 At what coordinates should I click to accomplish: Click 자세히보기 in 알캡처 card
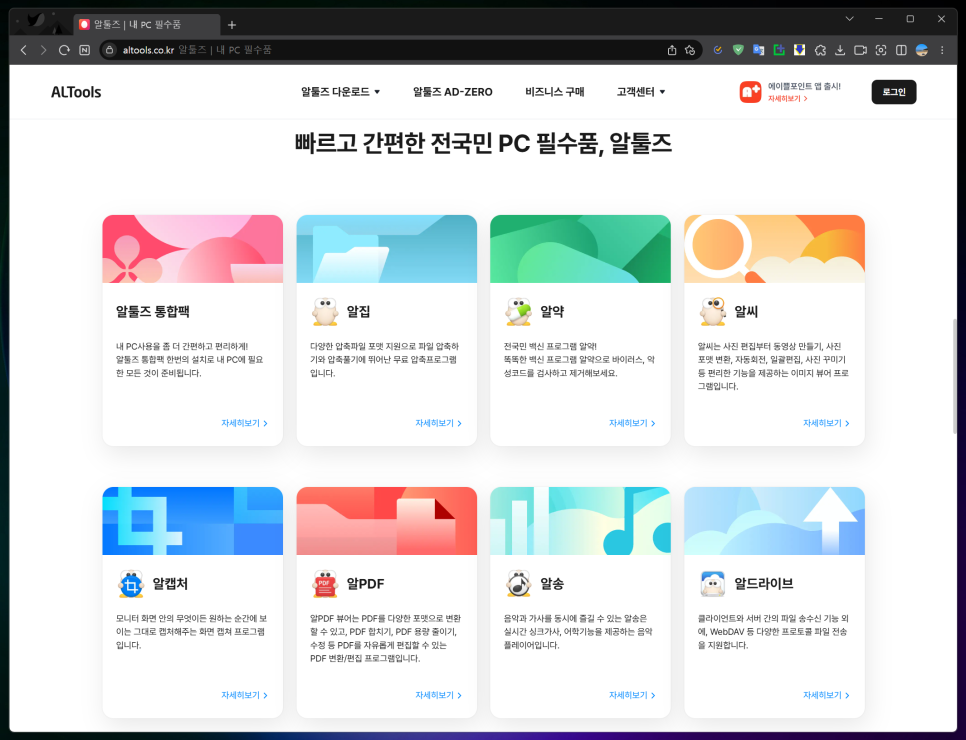click(x=244, y=695)
